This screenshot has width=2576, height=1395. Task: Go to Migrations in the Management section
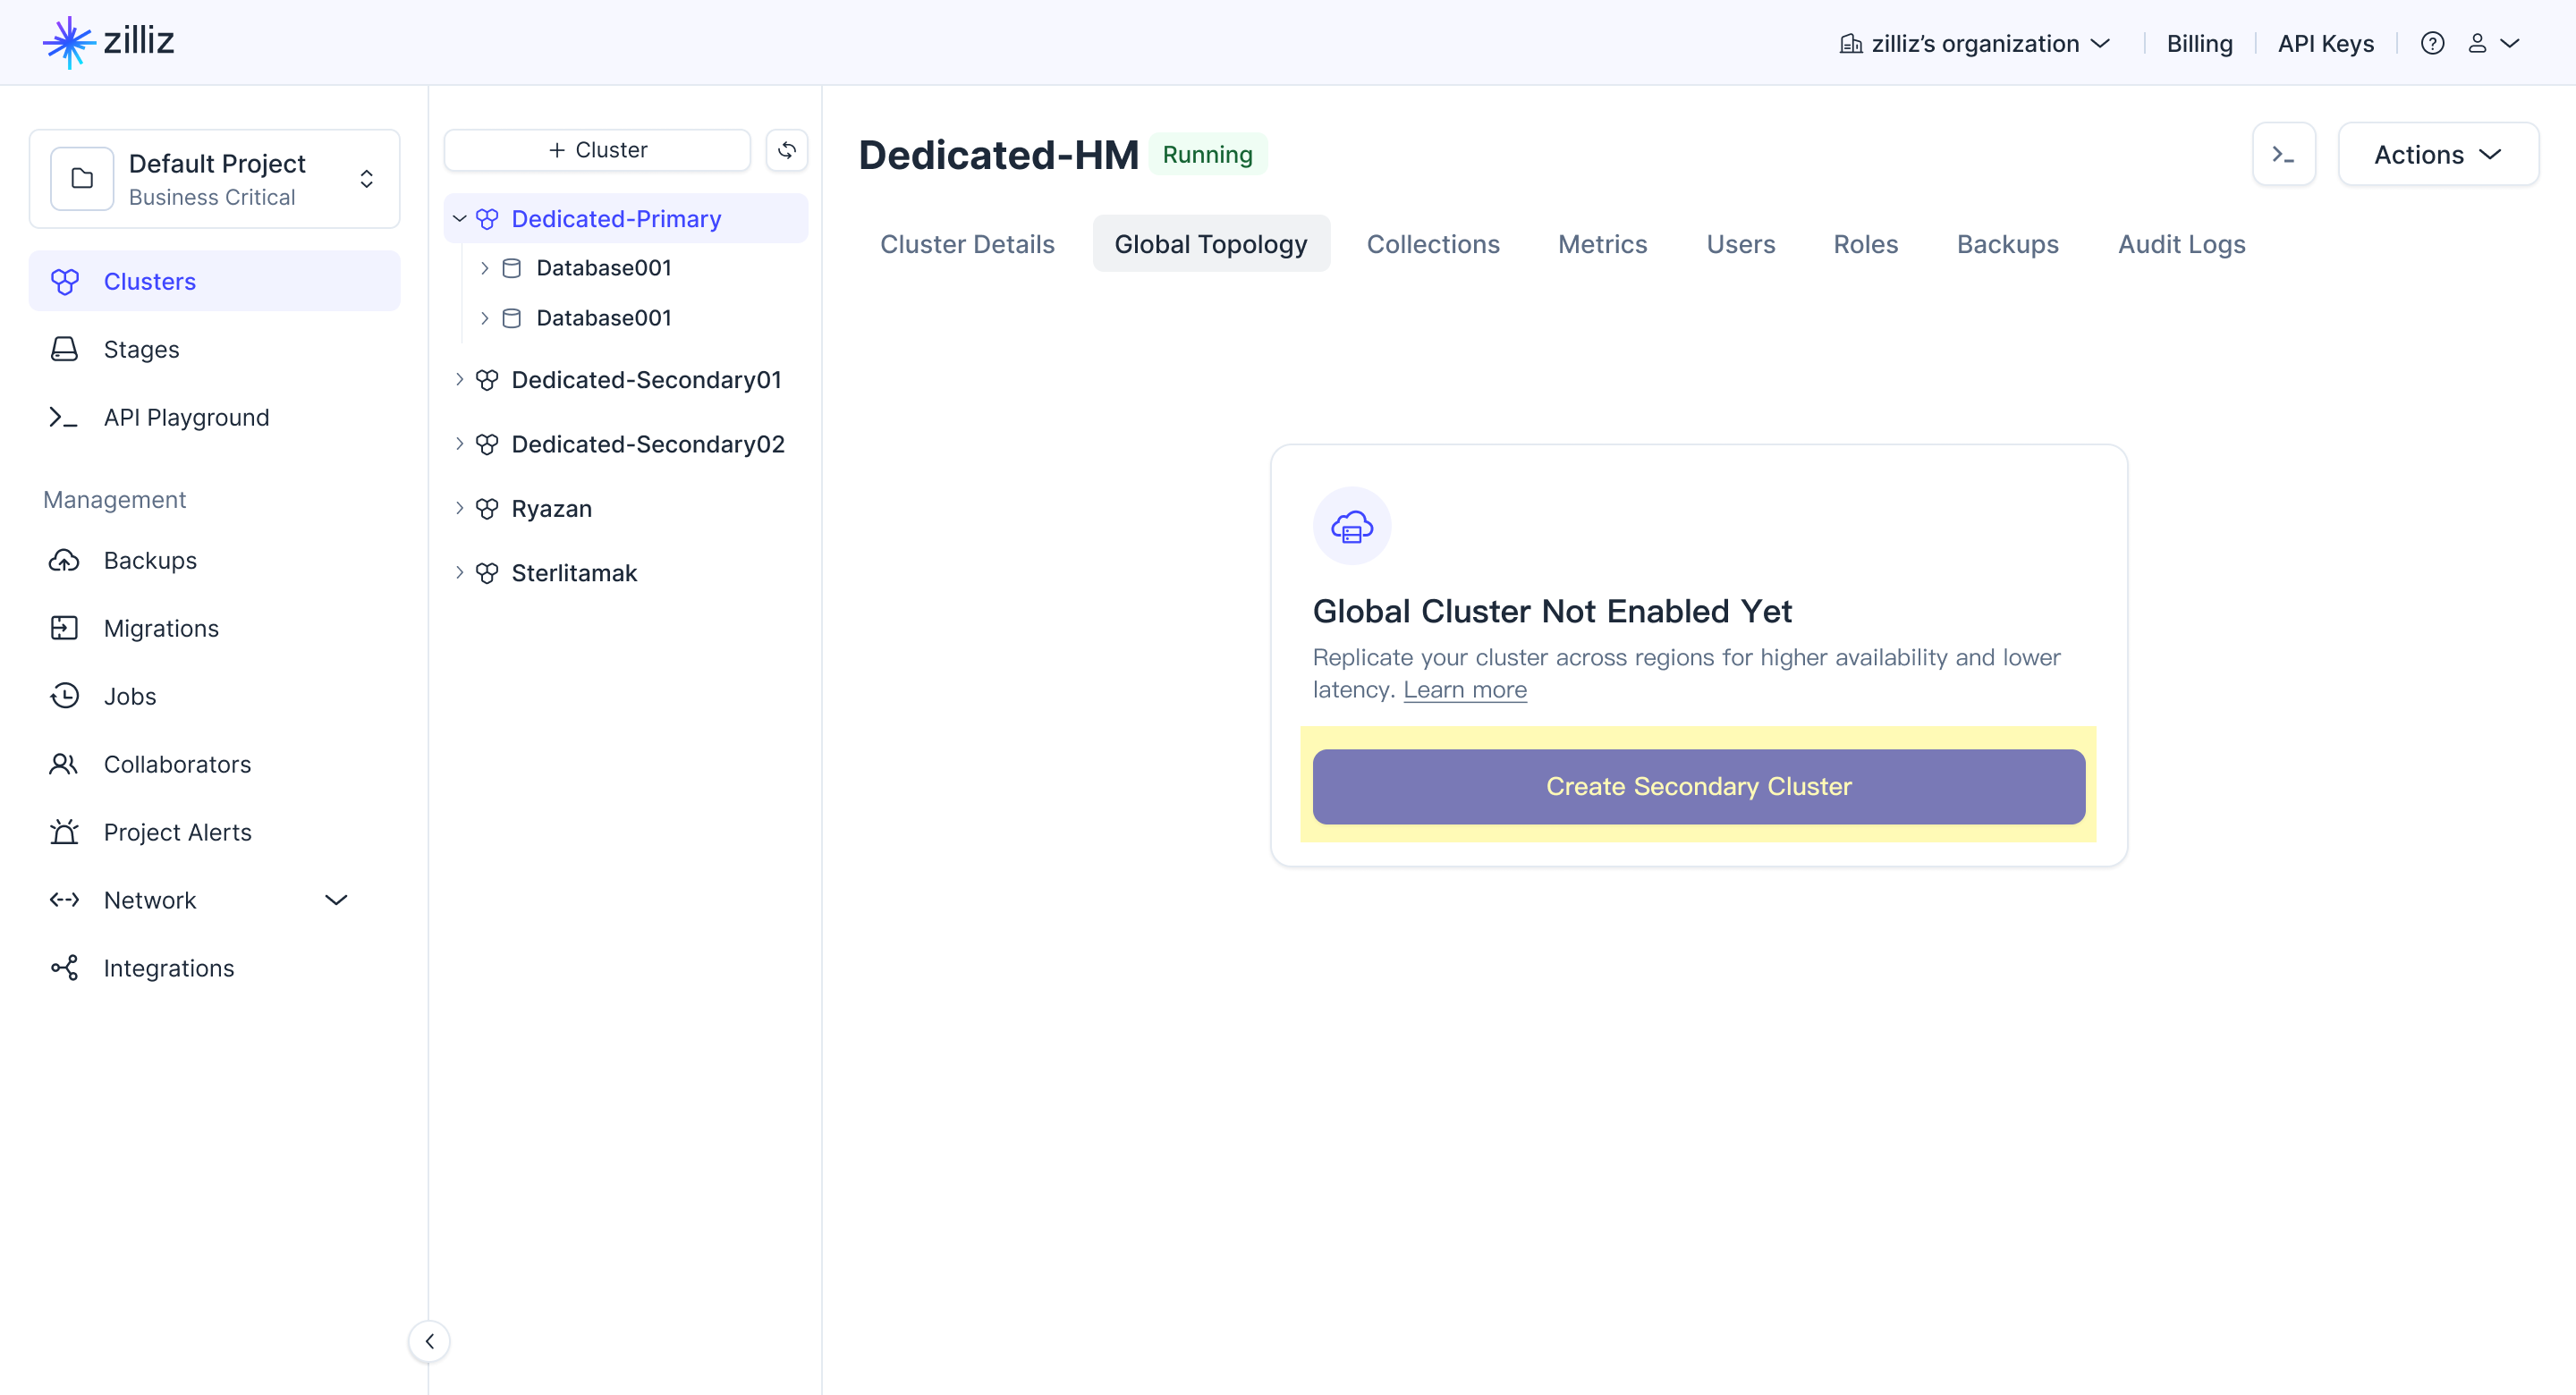[161, 628]
